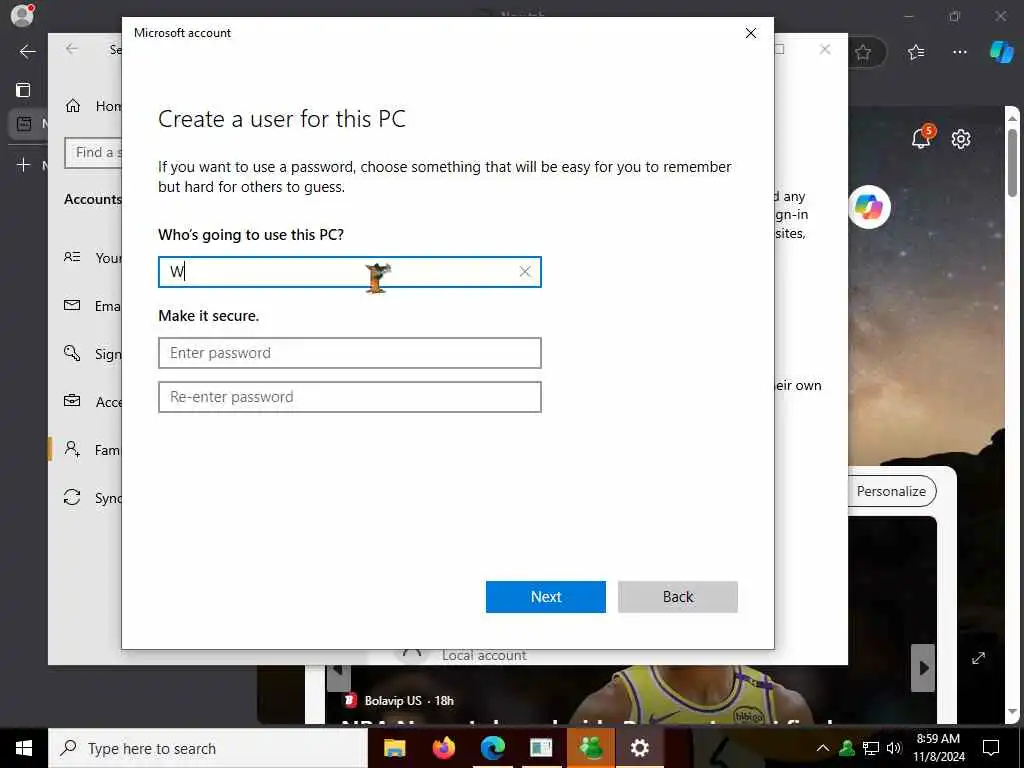Launch Firefox from the taskbar
1024x768 pixels.
pyautogui.click(x=443, y=748)
